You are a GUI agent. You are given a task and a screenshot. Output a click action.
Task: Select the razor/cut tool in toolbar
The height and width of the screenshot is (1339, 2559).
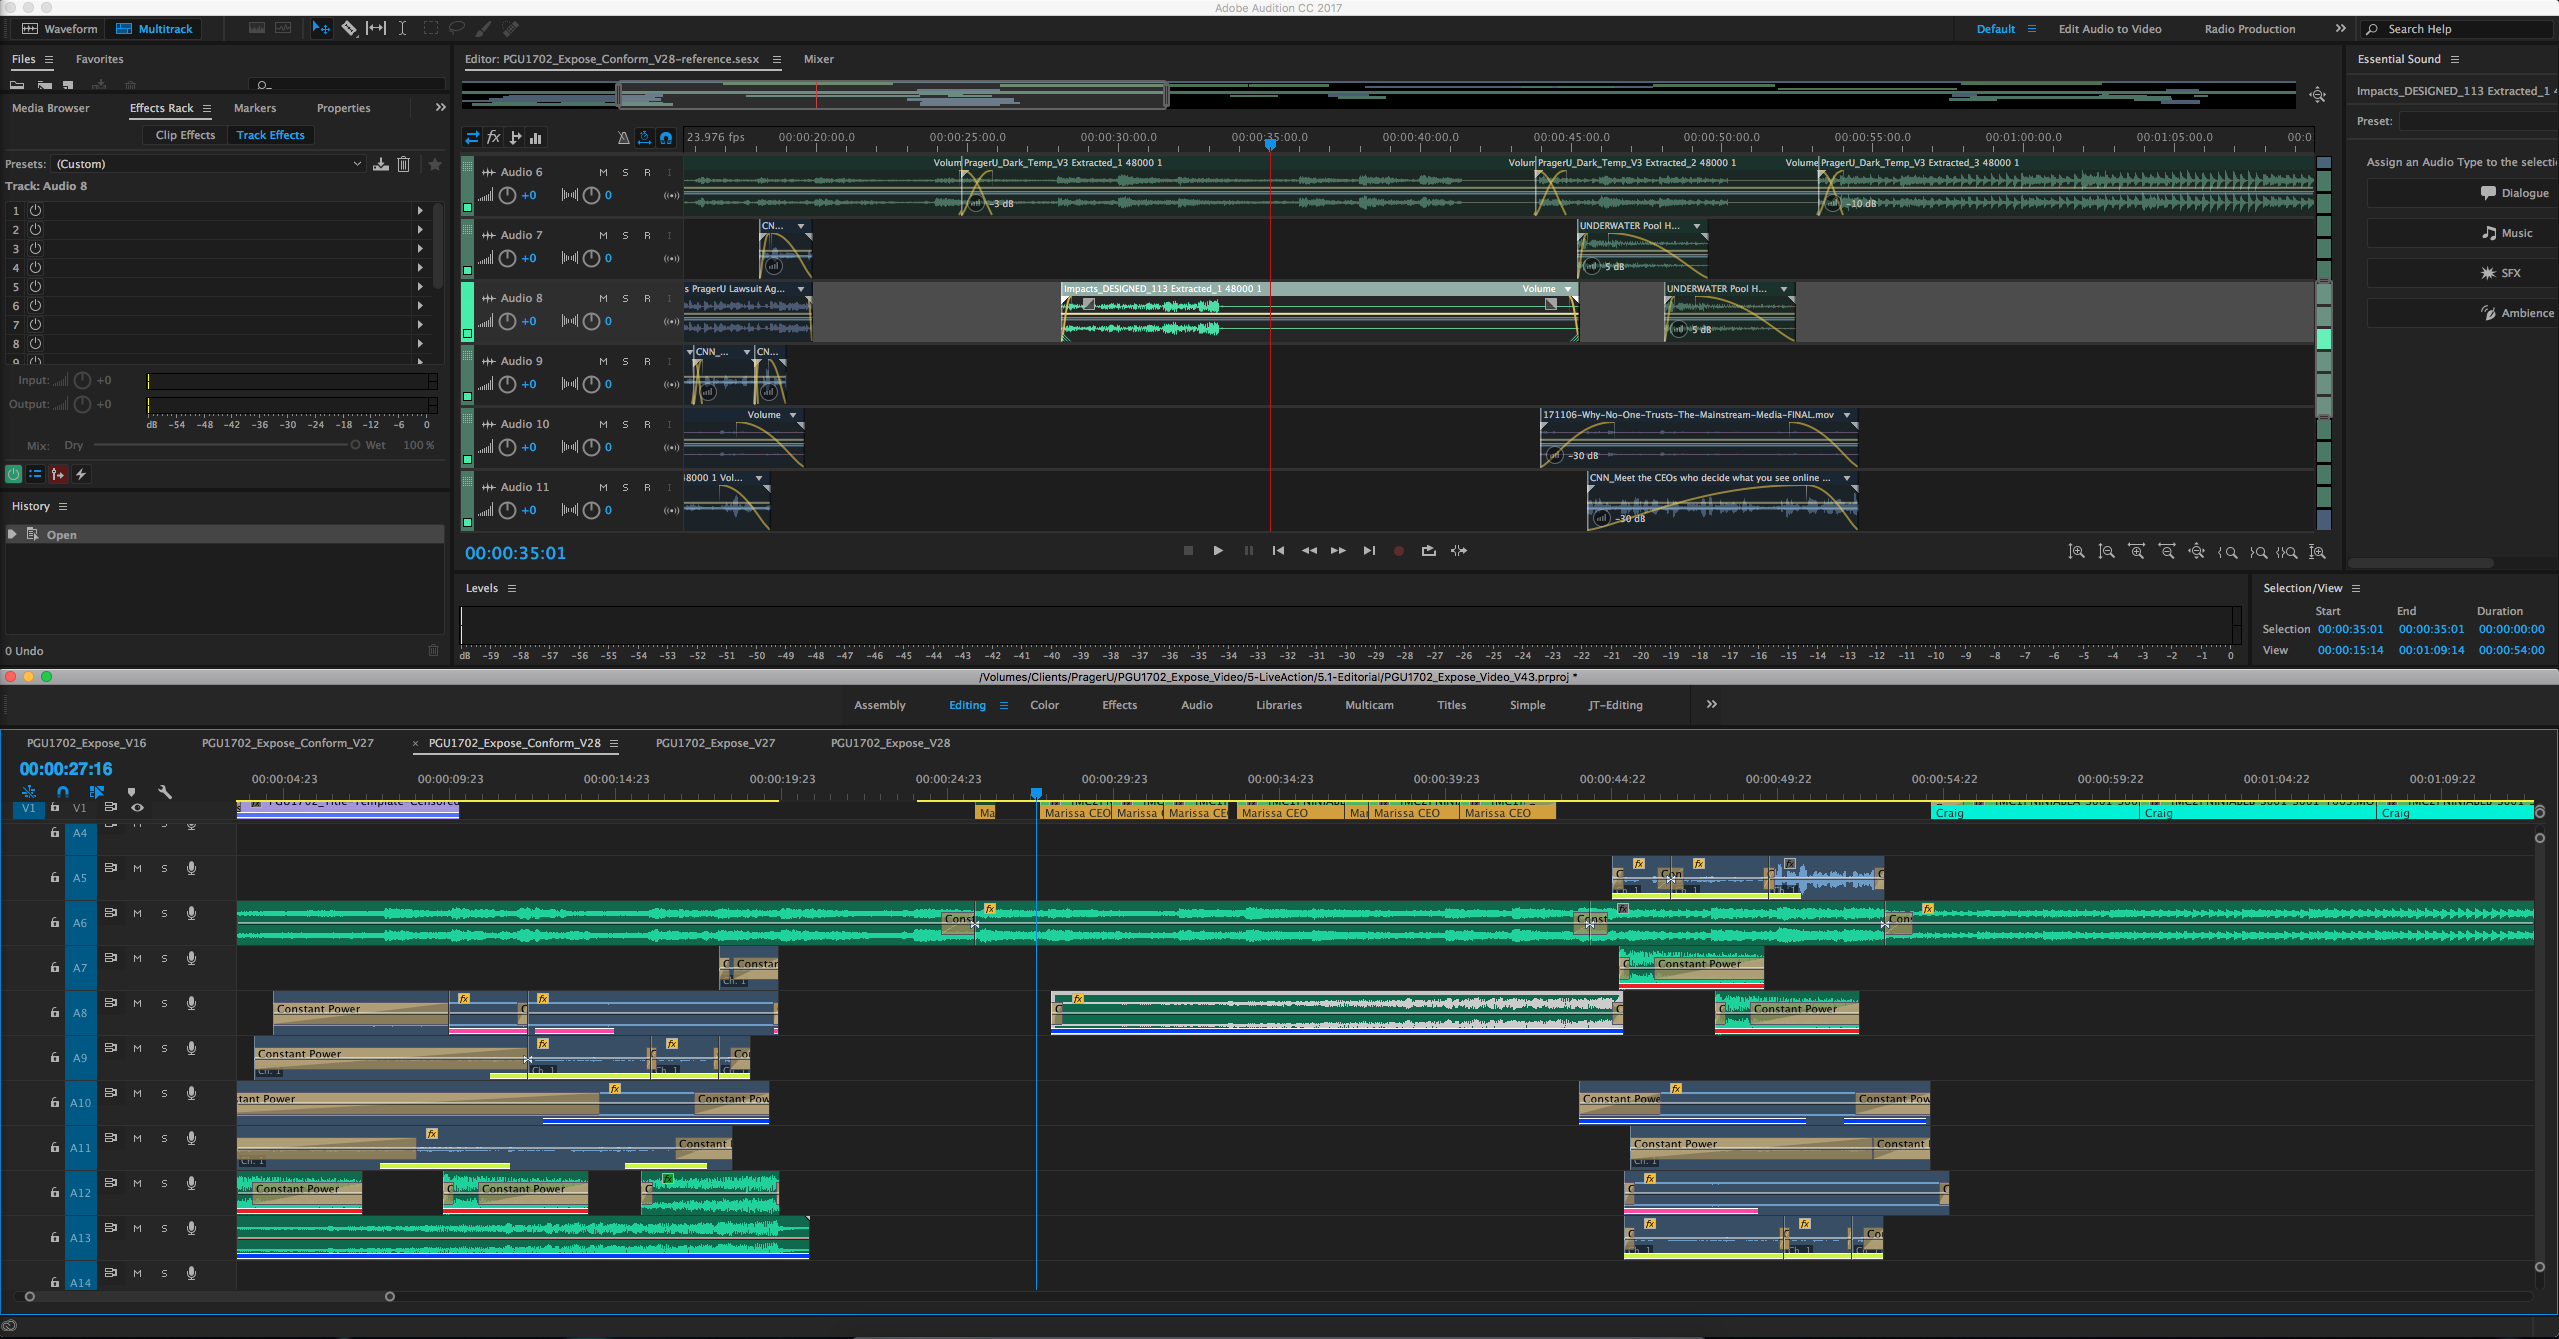coord(349,29)
